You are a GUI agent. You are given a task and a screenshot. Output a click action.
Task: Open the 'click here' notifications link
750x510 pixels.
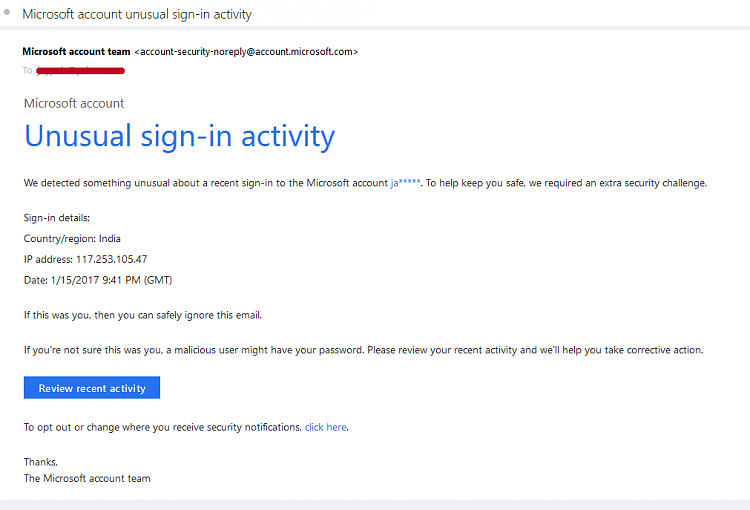326,427
